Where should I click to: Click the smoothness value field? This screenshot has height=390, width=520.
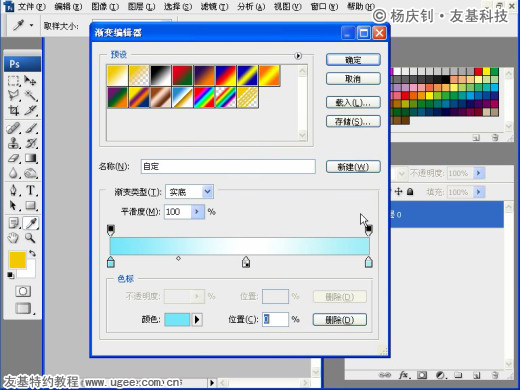point(178,212)
